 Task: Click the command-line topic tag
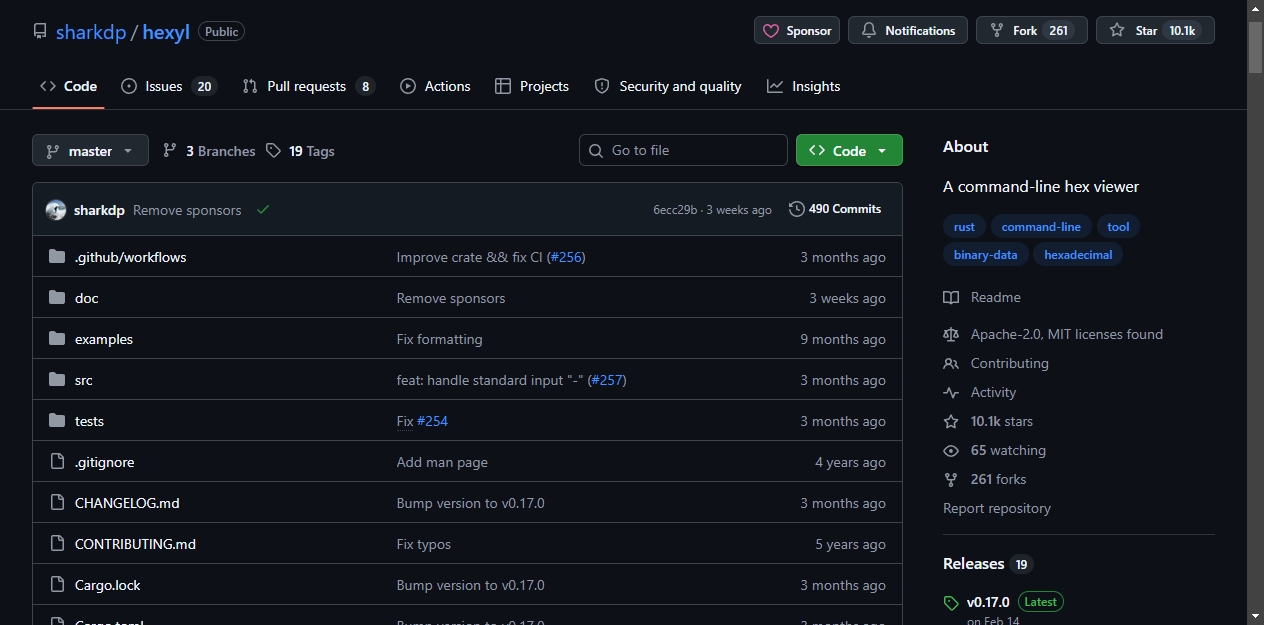pos(1041,227)
